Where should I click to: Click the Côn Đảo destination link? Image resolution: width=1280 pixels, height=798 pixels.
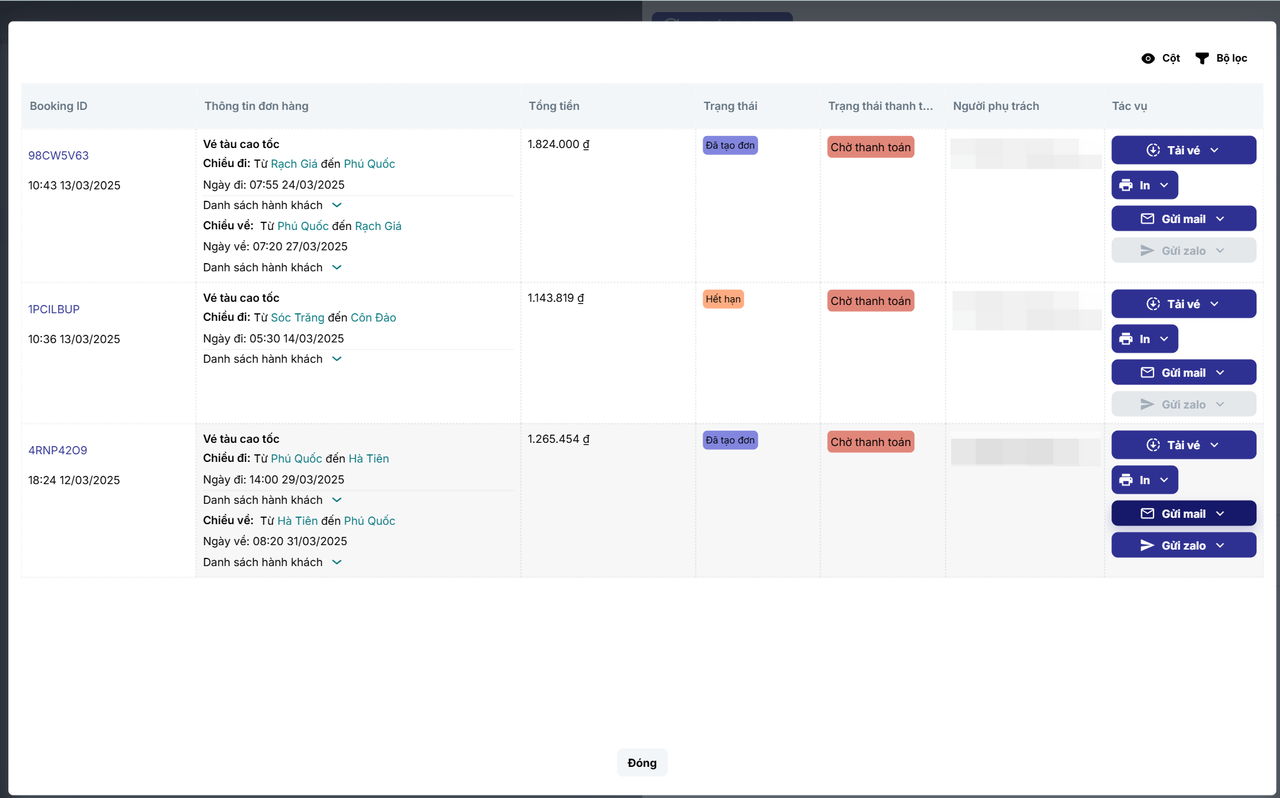click(x=373, y=318)
